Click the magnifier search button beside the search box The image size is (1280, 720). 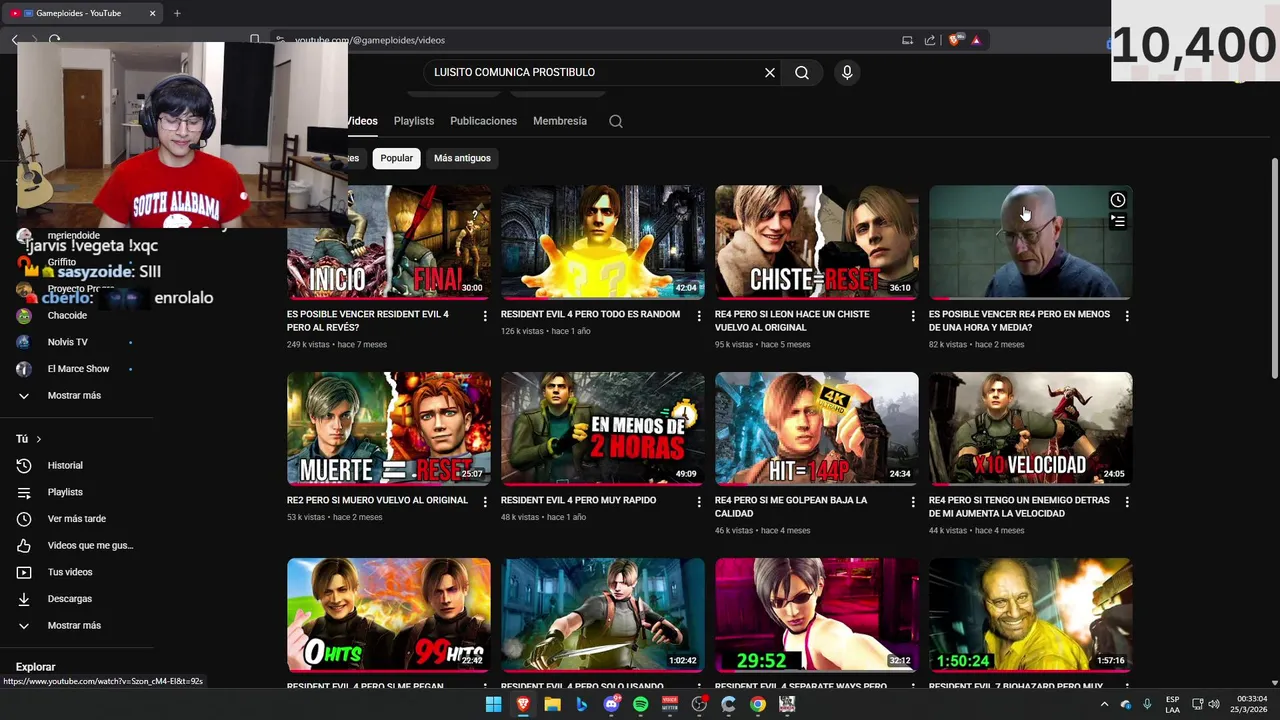(x=802, y=72)
